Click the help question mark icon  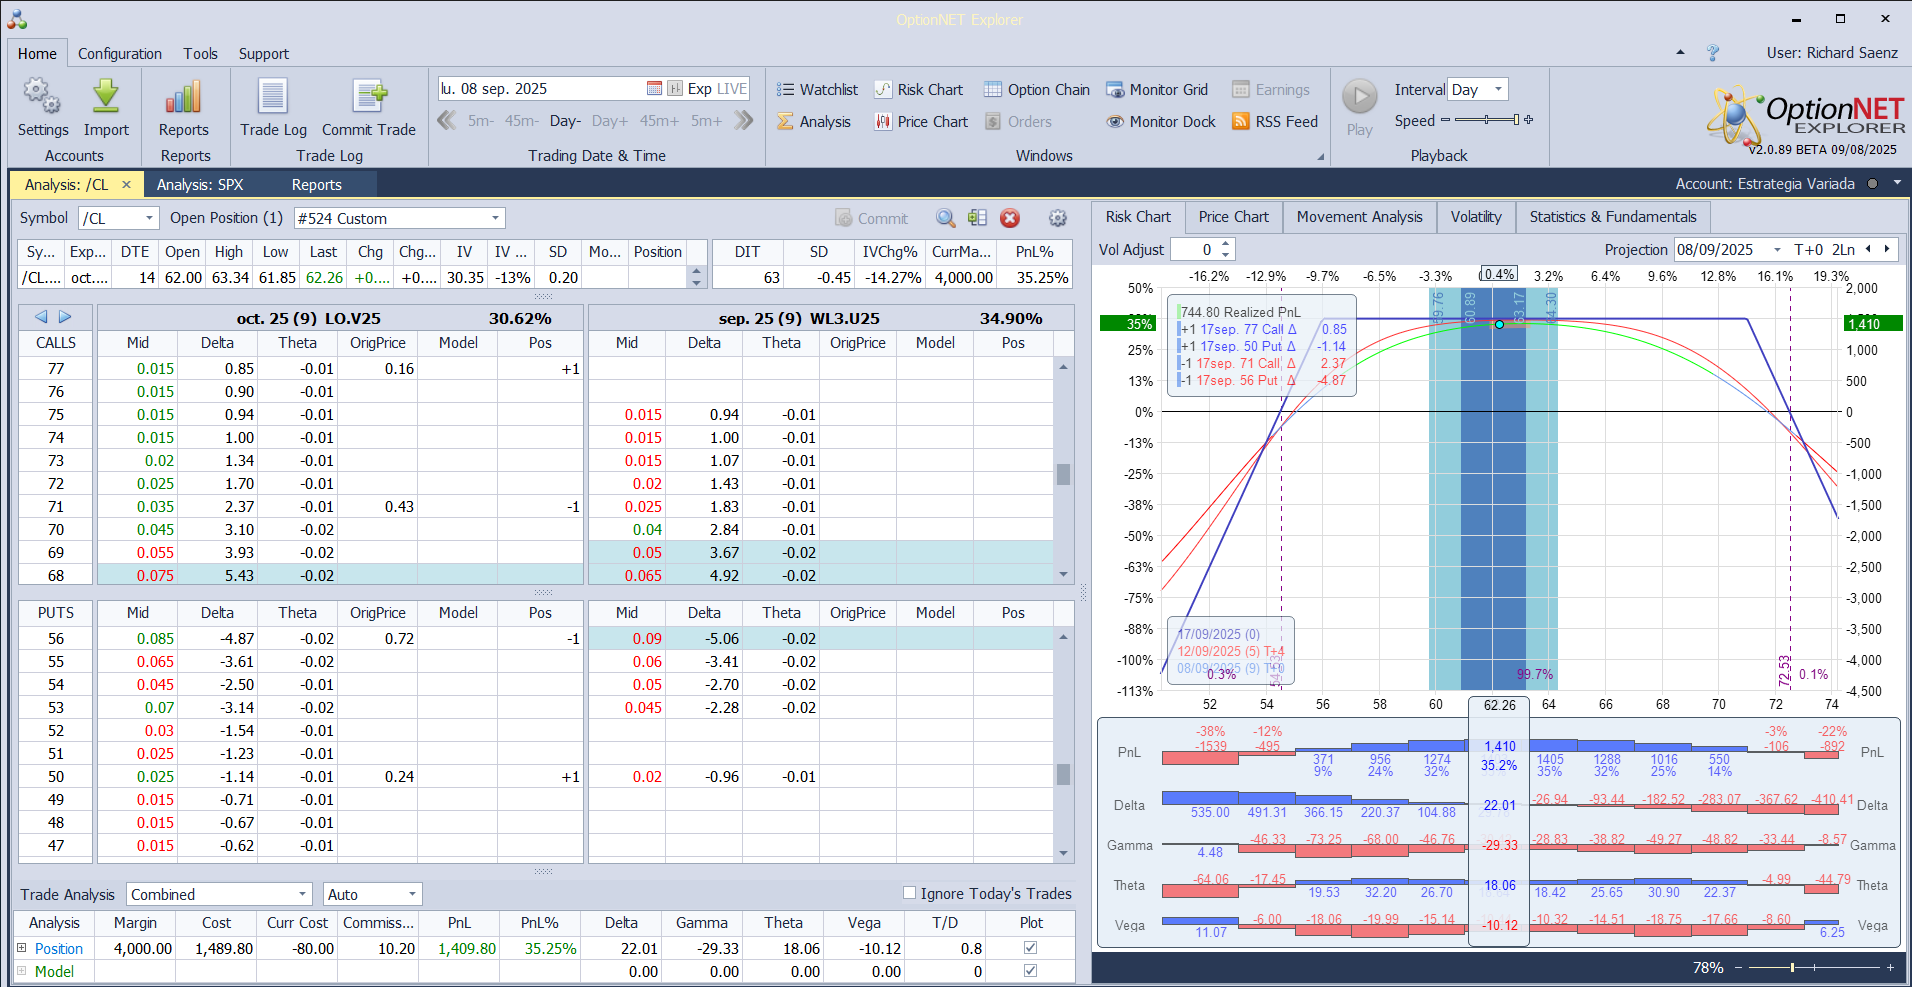(x=1713, y=53)
